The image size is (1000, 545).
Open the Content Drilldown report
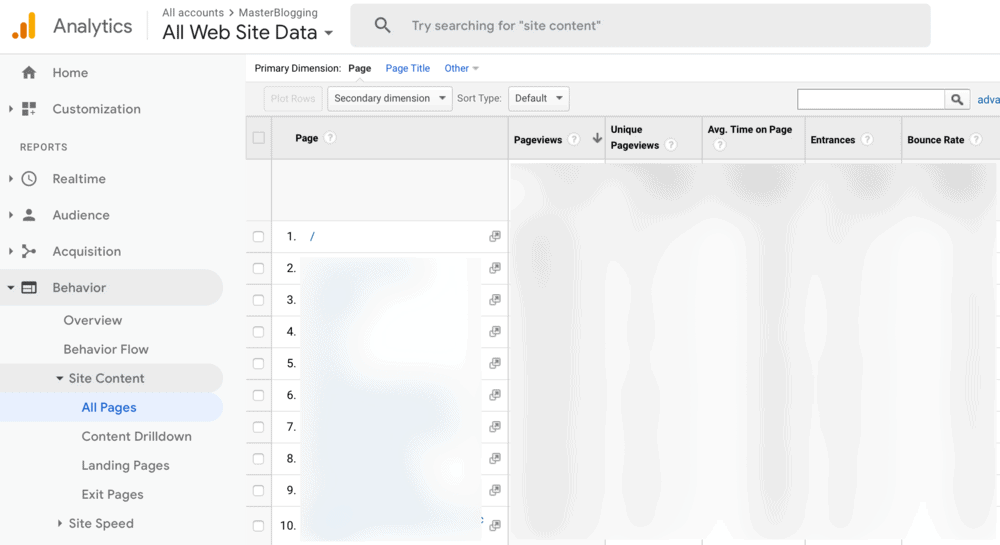coord(136,437)
